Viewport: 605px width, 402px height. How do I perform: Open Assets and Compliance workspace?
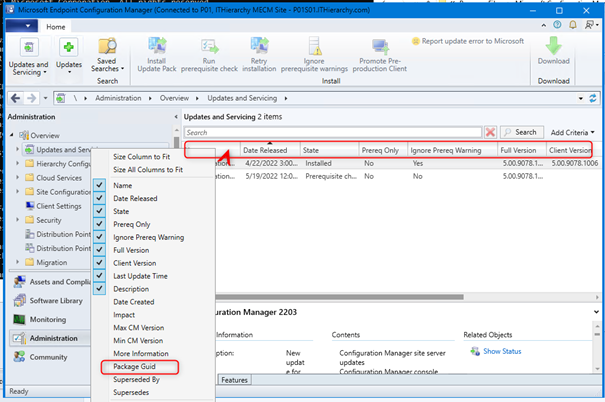point(52,282)
